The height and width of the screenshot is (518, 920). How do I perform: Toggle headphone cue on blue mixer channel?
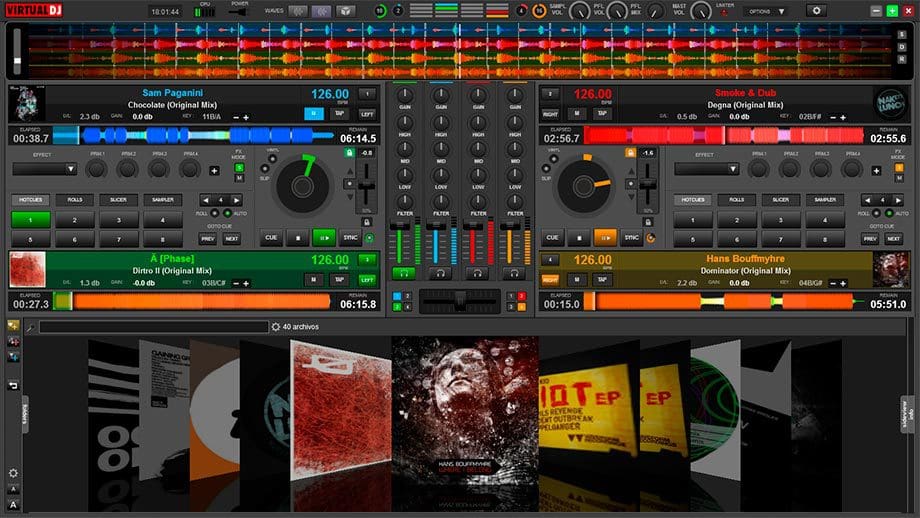pyautogui.click(x=440, y=273)
